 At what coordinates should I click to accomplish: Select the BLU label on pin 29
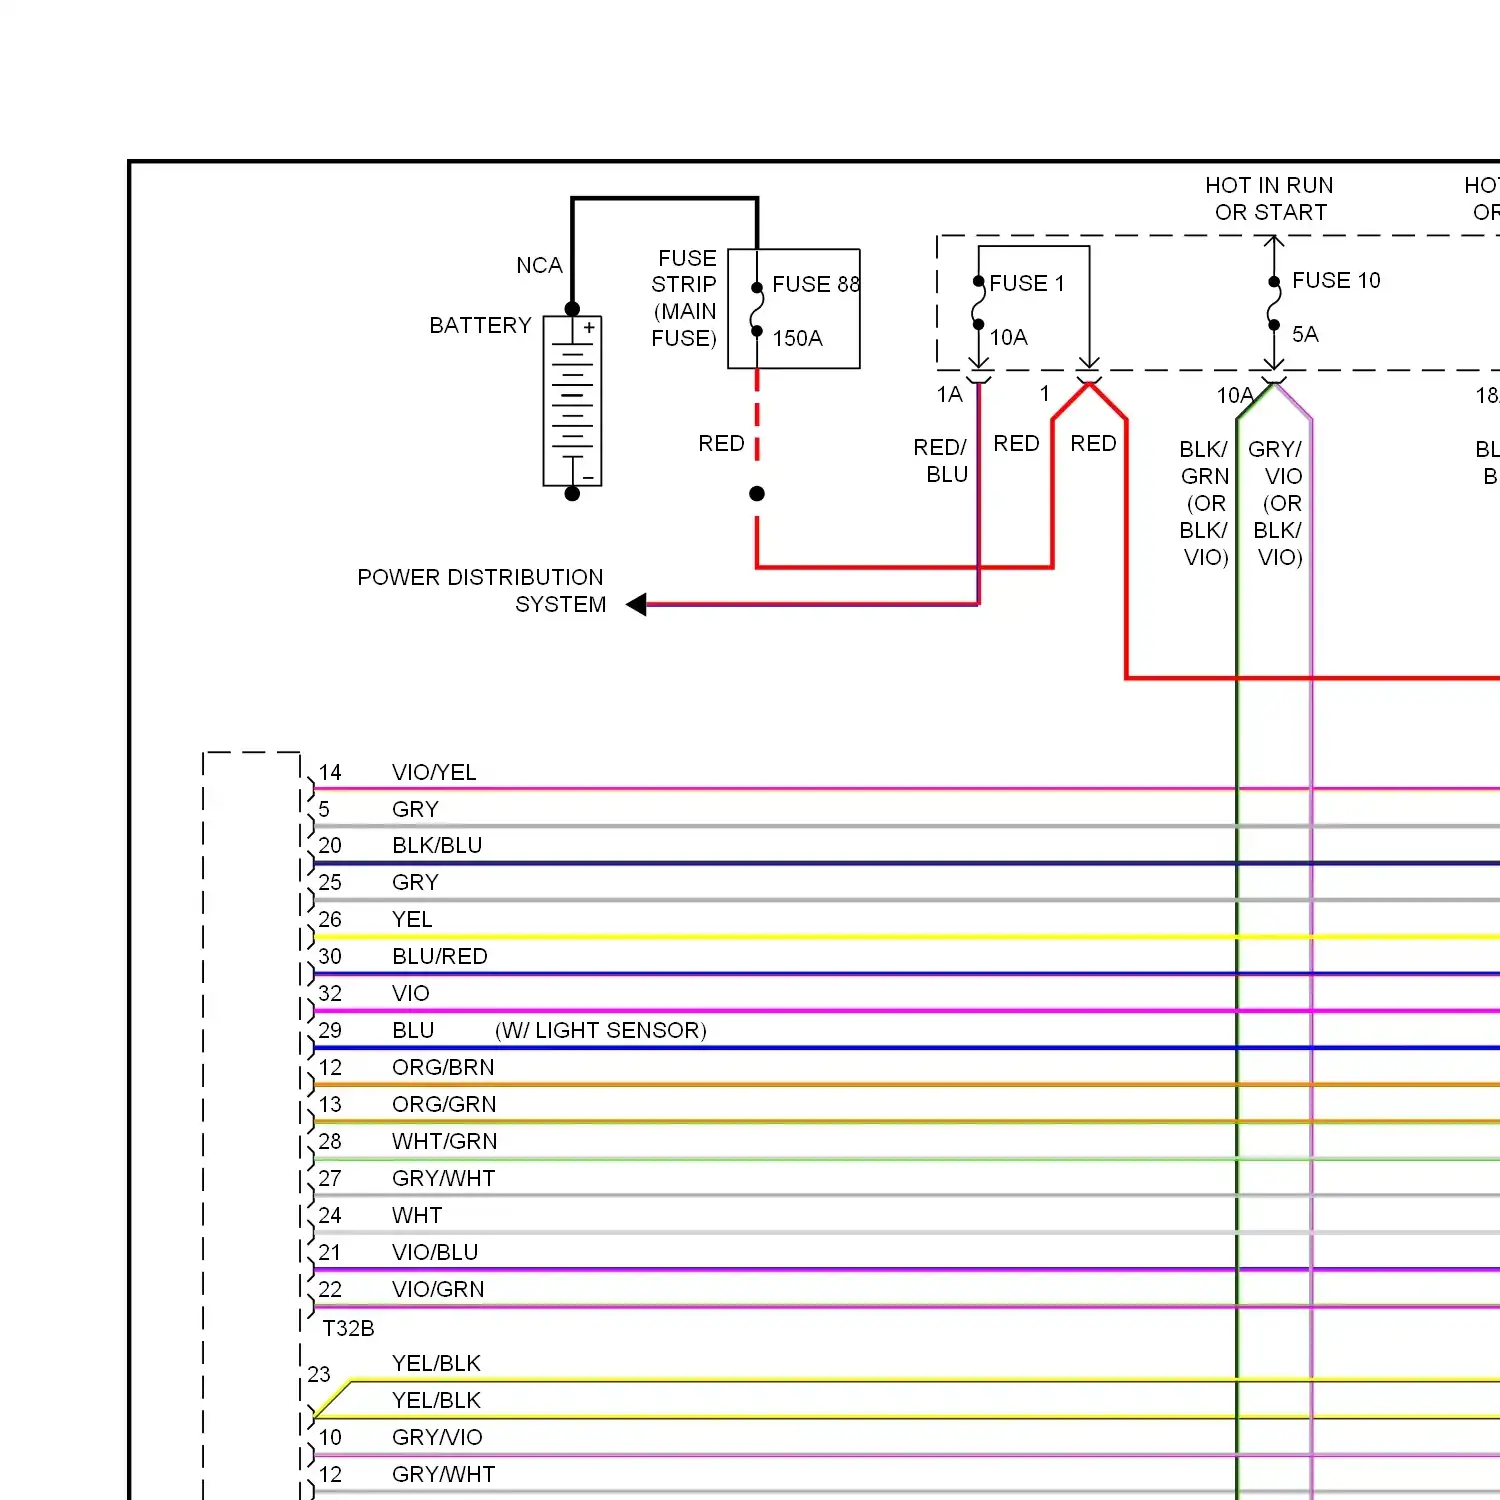tap(413, 1031)
